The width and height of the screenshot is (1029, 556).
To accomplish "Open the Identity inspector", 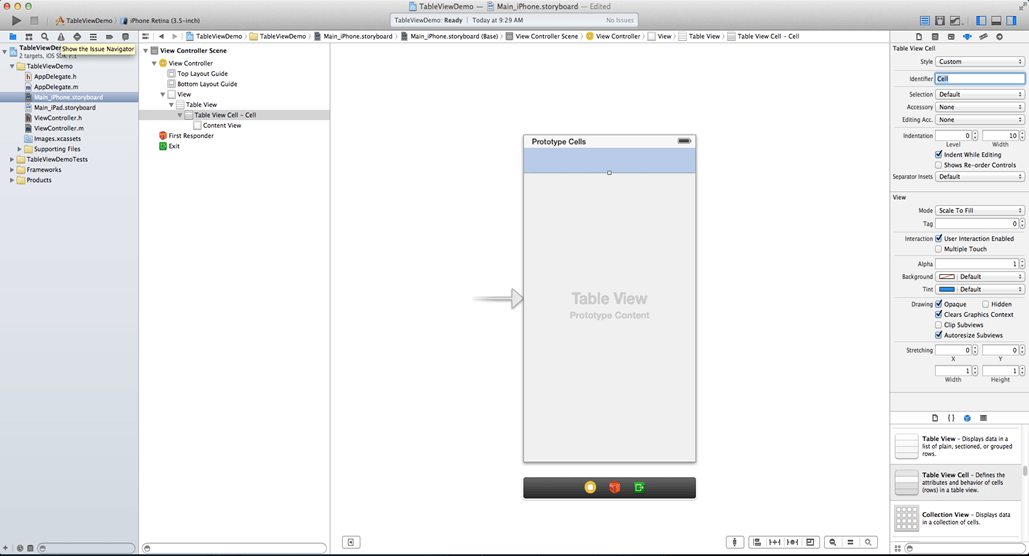I will click(951, 37).
